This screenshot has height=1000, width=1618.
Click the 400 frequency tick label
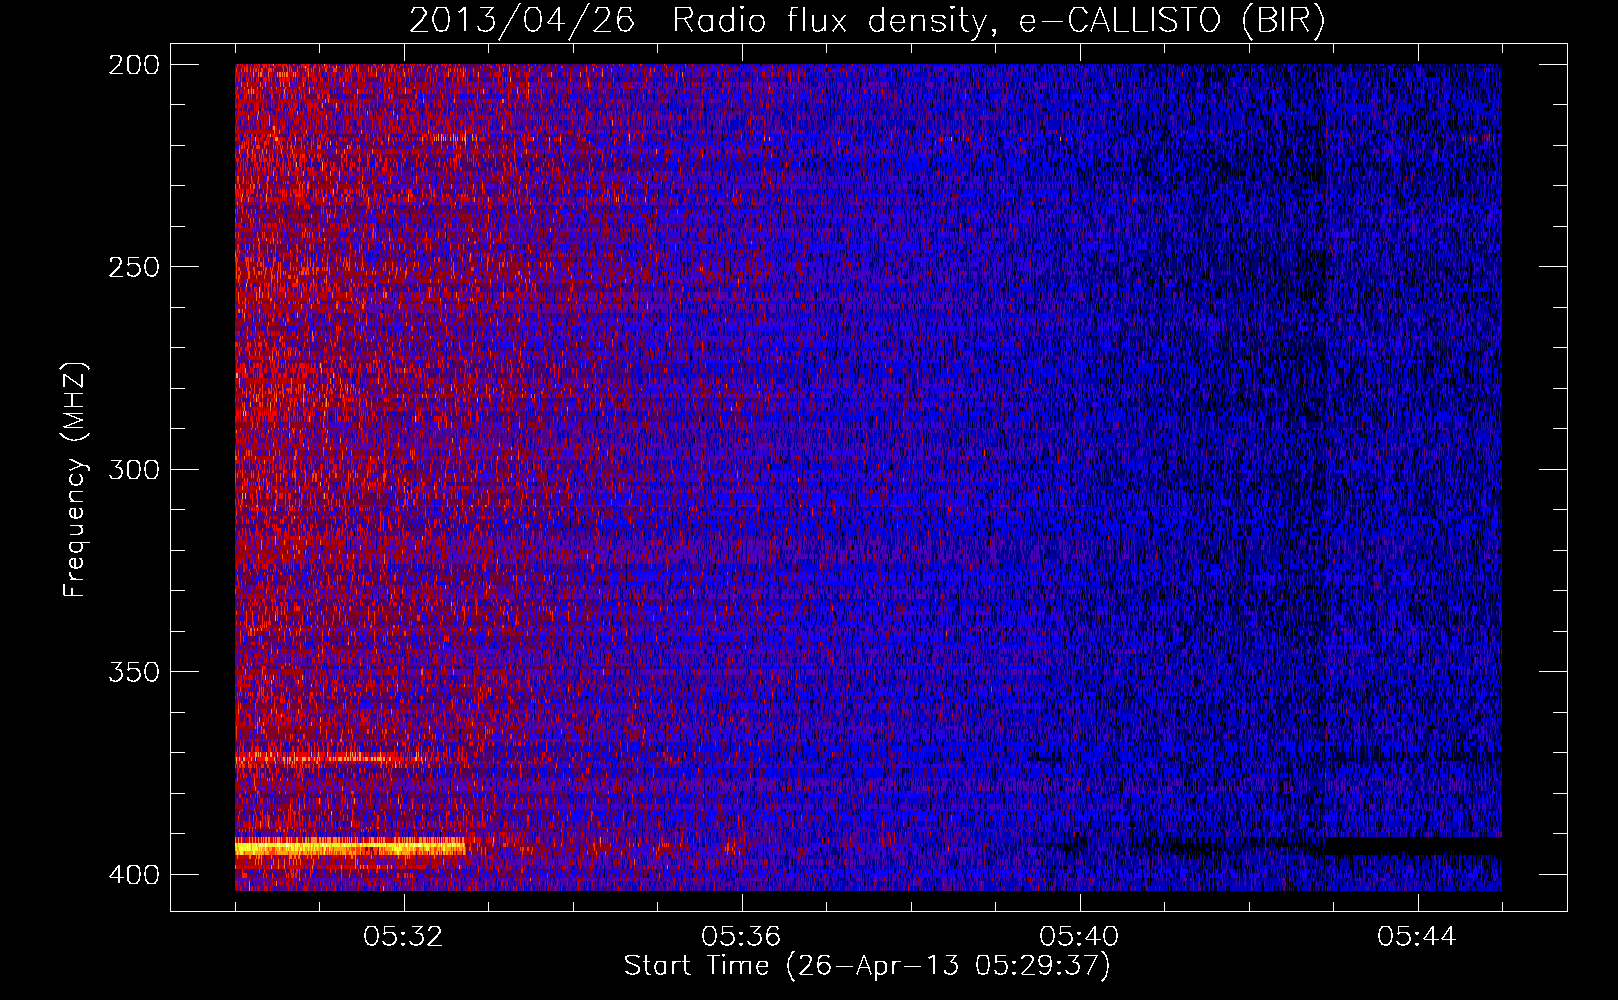coord(134,875)
